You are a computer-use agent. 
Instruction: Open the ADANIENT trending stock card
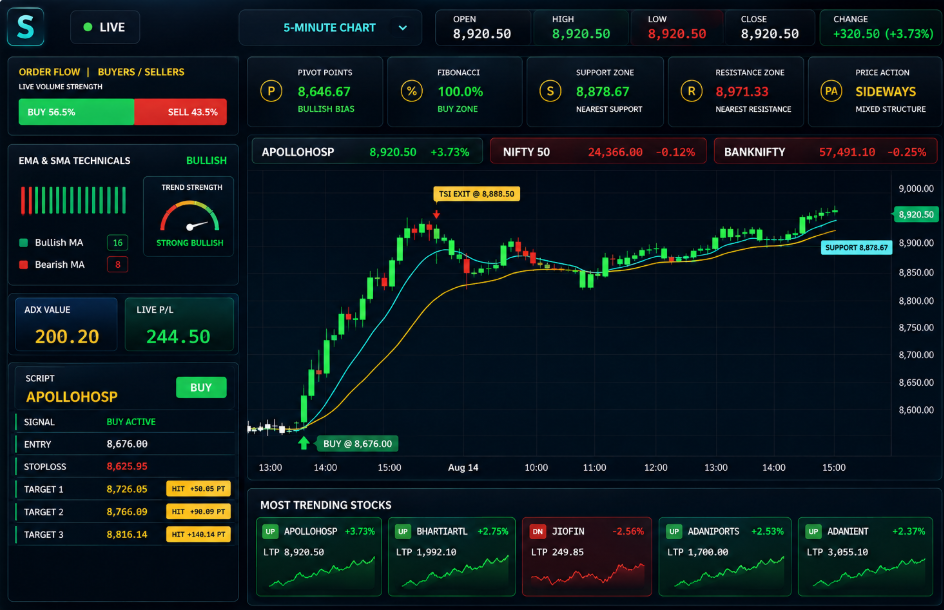[865, 556]
